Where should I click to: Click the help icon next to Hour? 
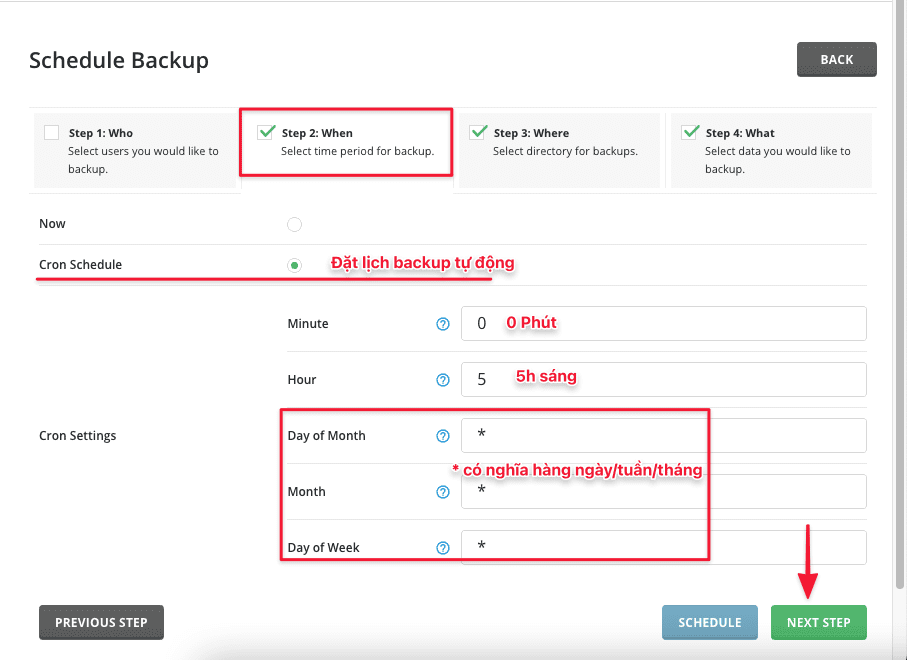pos(443,380)
